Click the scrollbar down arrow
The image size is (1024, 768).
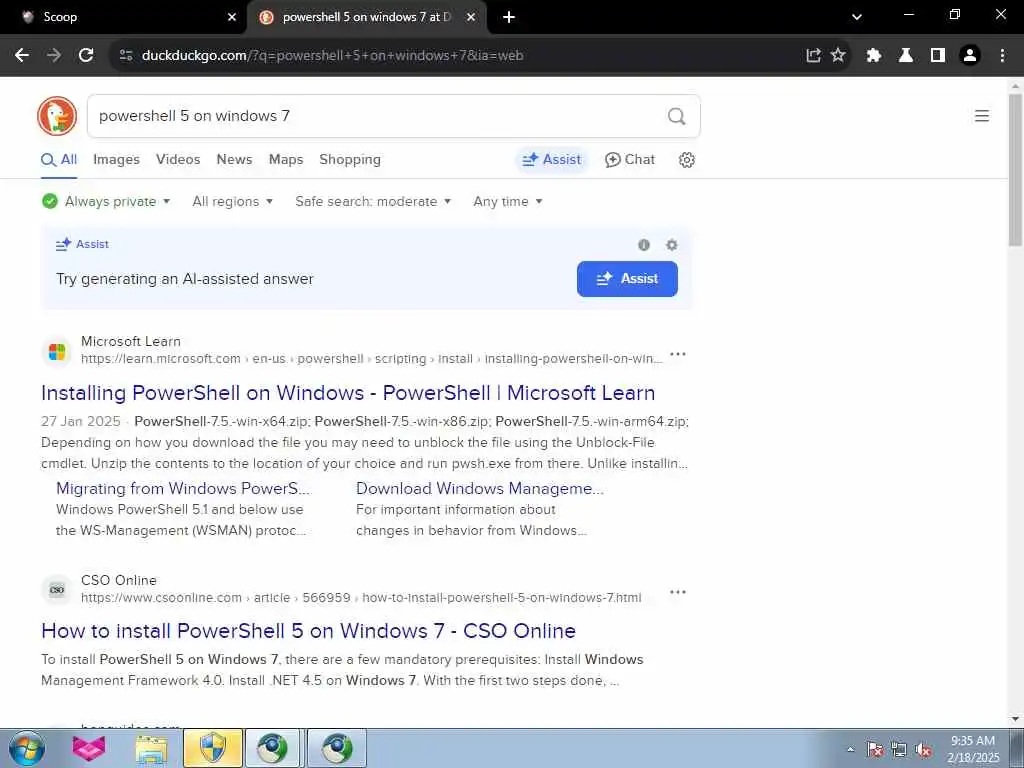coord(1015,719)
